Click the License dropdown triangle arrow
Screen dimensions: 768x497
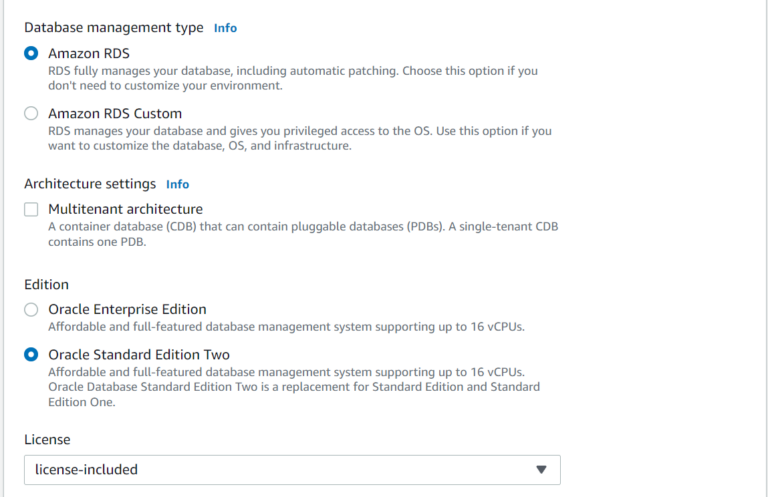[541, 470]
